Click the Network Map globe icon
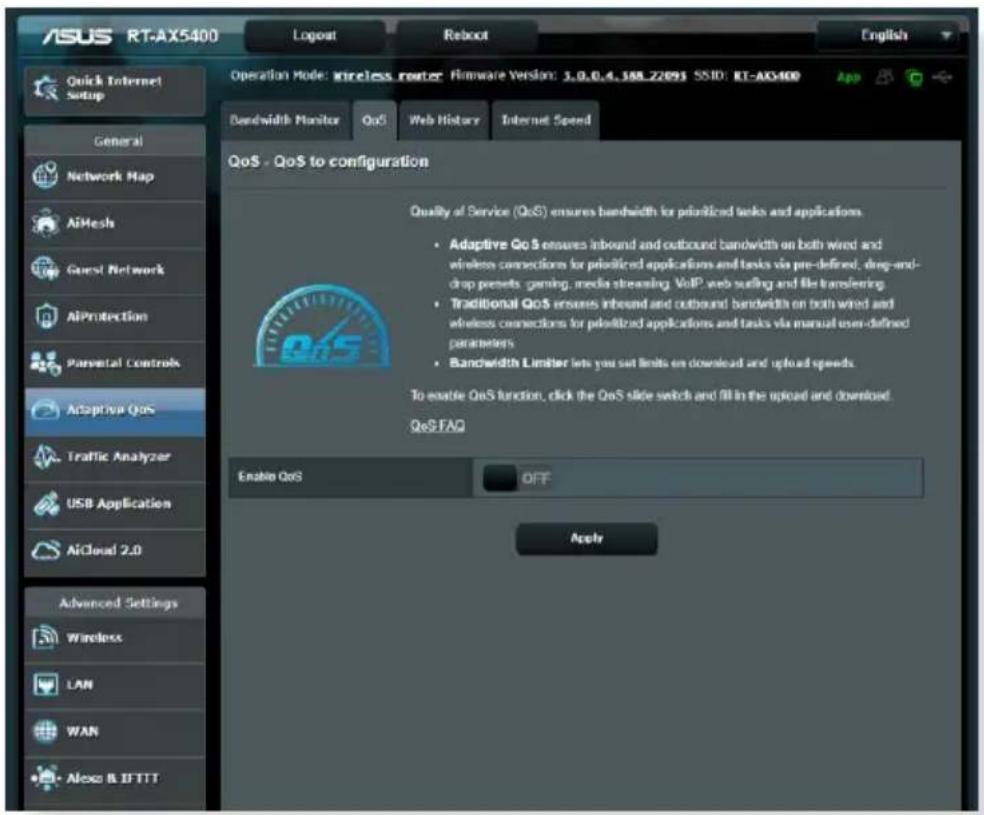The image size is (984, 815). click(45, 176)
